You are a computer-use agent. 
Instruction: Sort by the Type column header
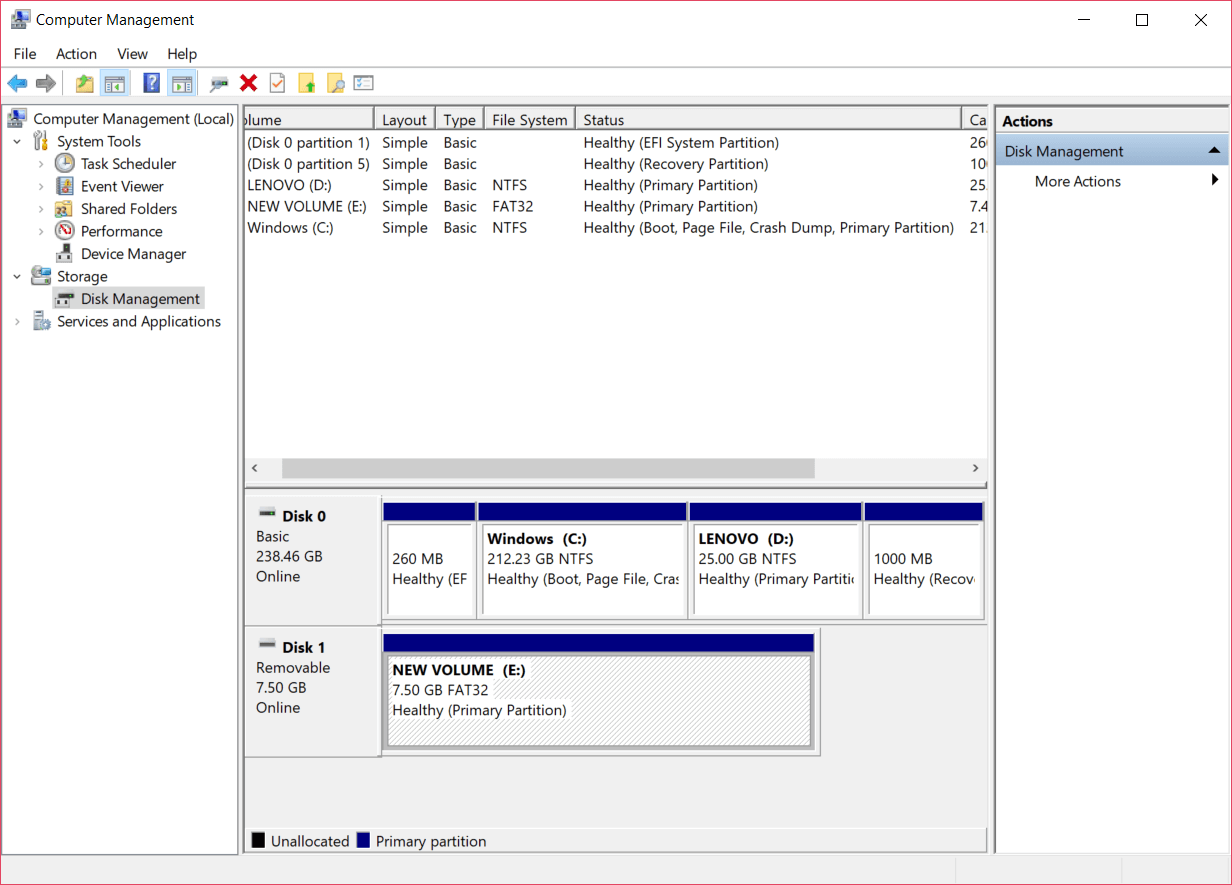click(460, 119)
